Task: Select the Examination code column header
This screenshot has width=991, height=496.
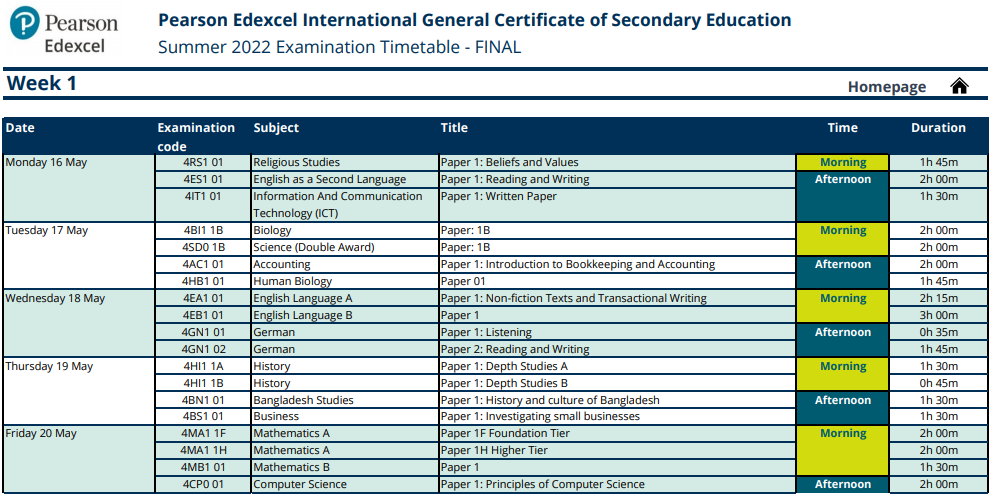Action: (196, 136)
